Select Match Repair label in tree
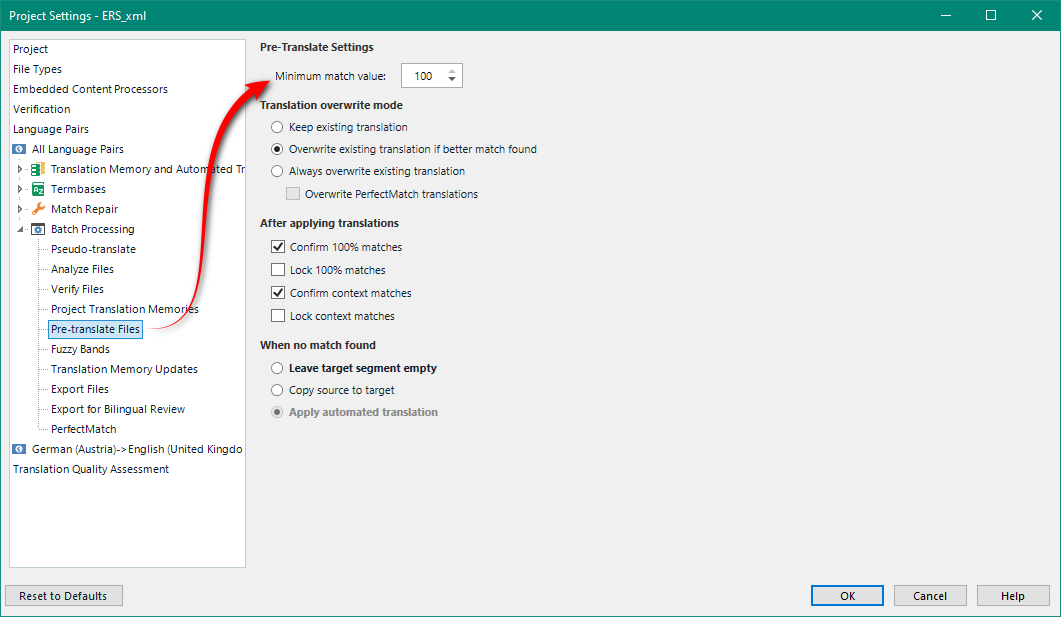The image size is (1061, 617). click(x=85, y=209)
